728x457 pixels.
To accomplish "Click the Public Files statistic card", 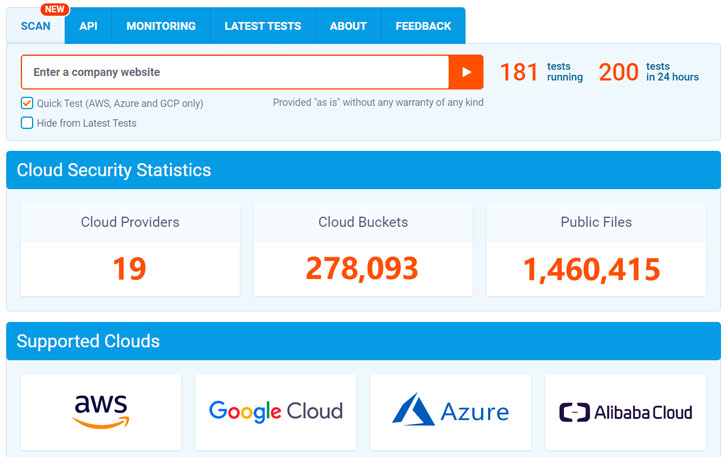I will pos(596,250).
